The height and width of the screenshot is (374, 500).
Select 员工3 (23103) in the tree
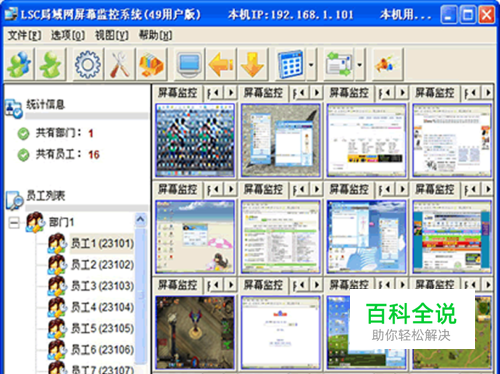click(x=102, y=286)
